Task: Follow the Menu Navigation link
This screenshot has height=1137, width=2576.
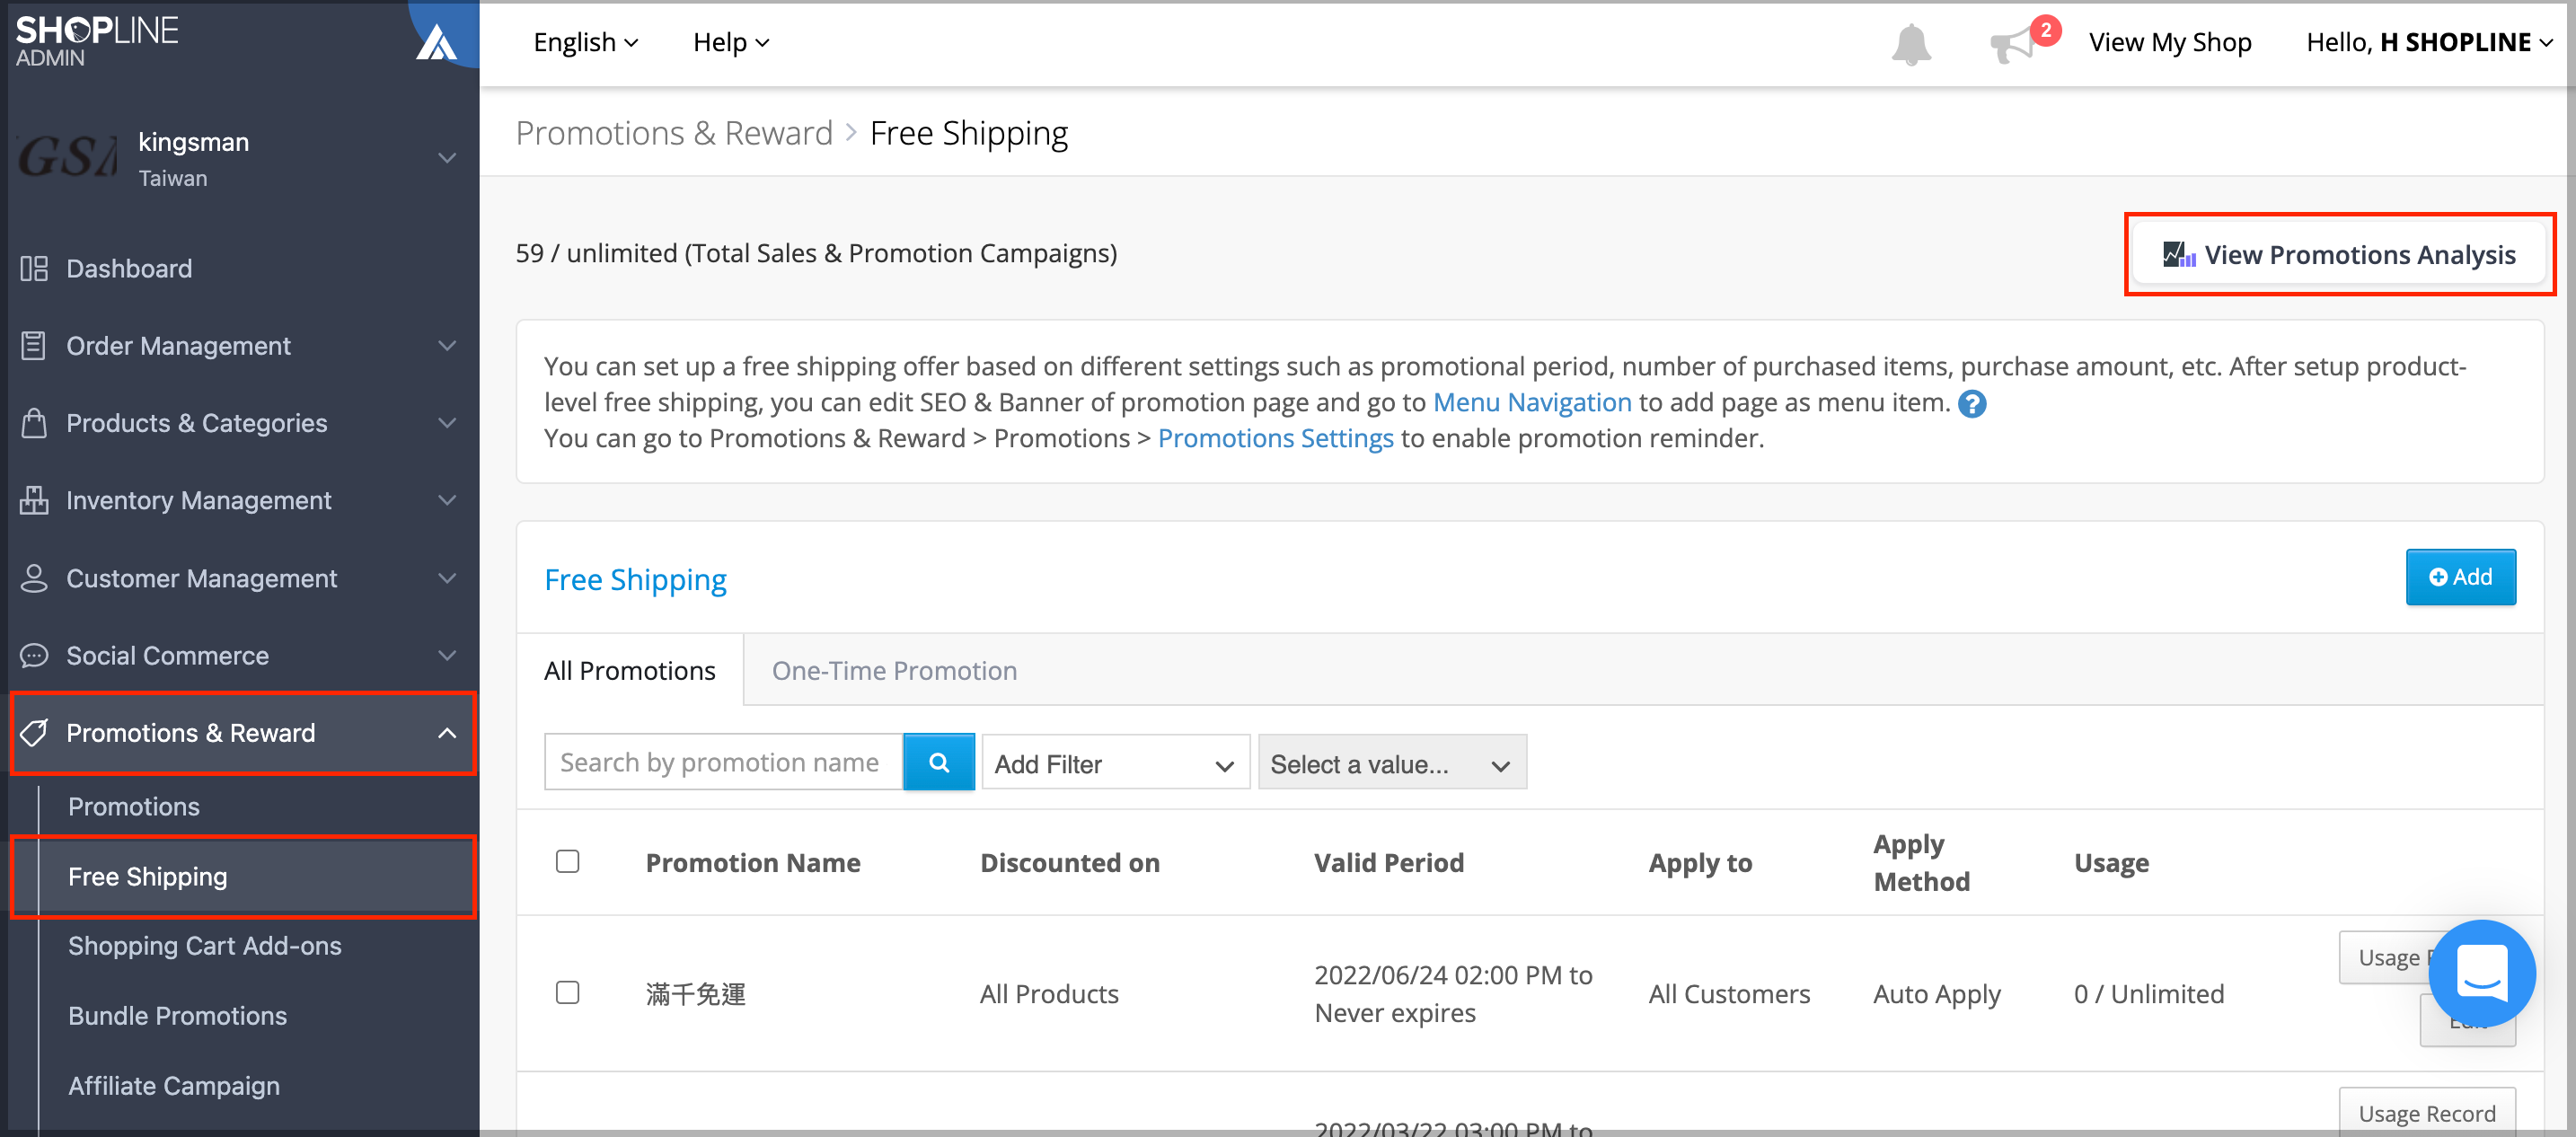Action: tap(1532, 402)
